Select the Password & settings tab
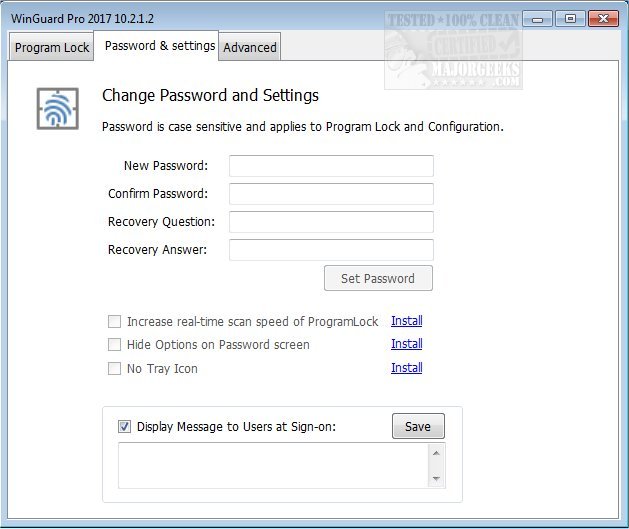Screen dimensions: 629x529 coord(159,46)
